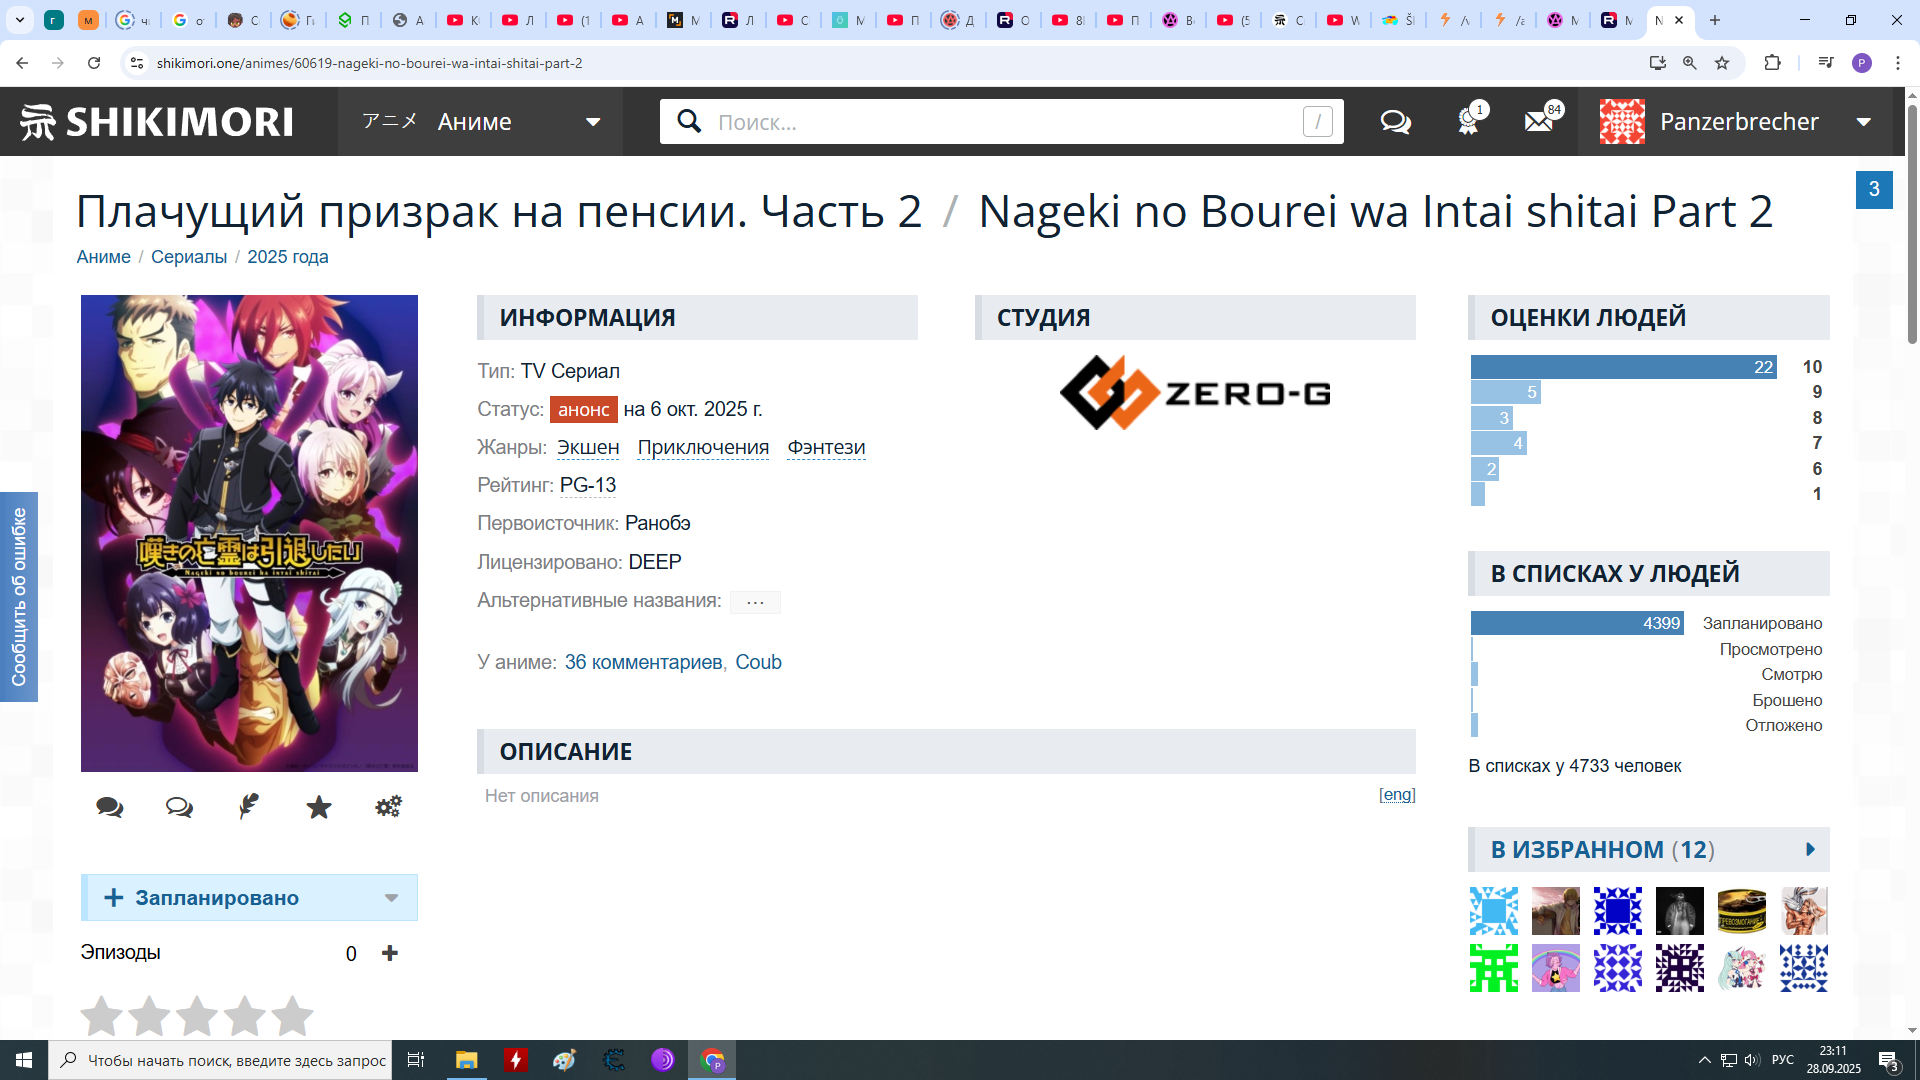Click the Shikimori logo in the header

pos(156,122)
